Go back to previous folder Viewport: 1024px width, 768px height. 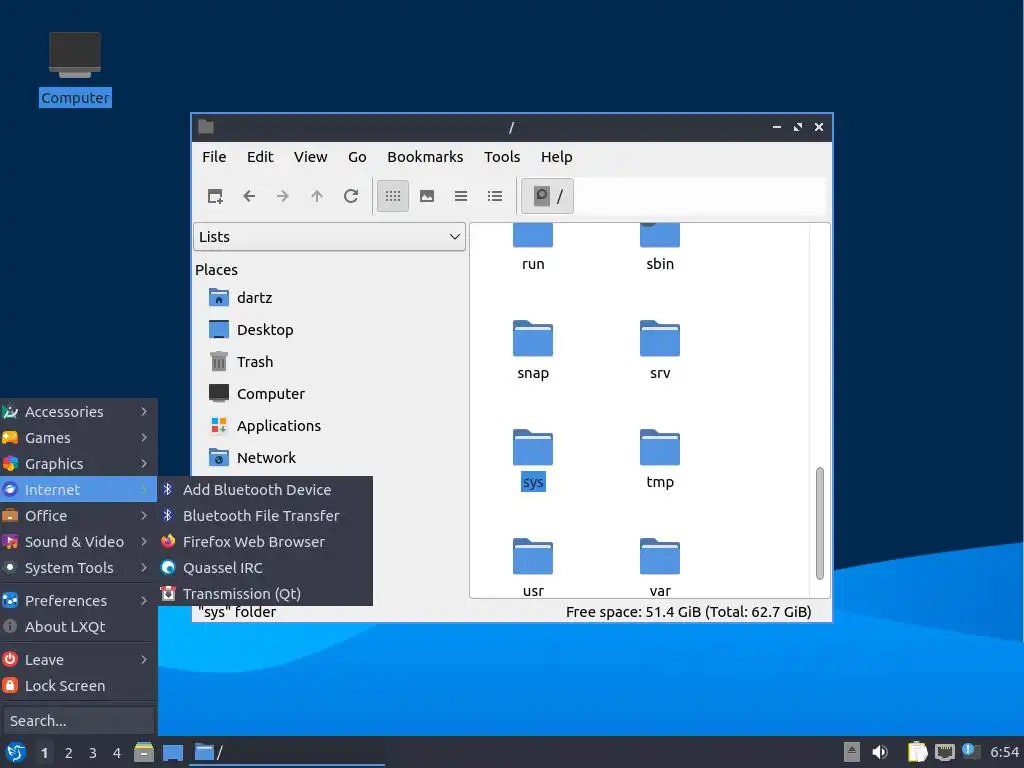[249, 196]
